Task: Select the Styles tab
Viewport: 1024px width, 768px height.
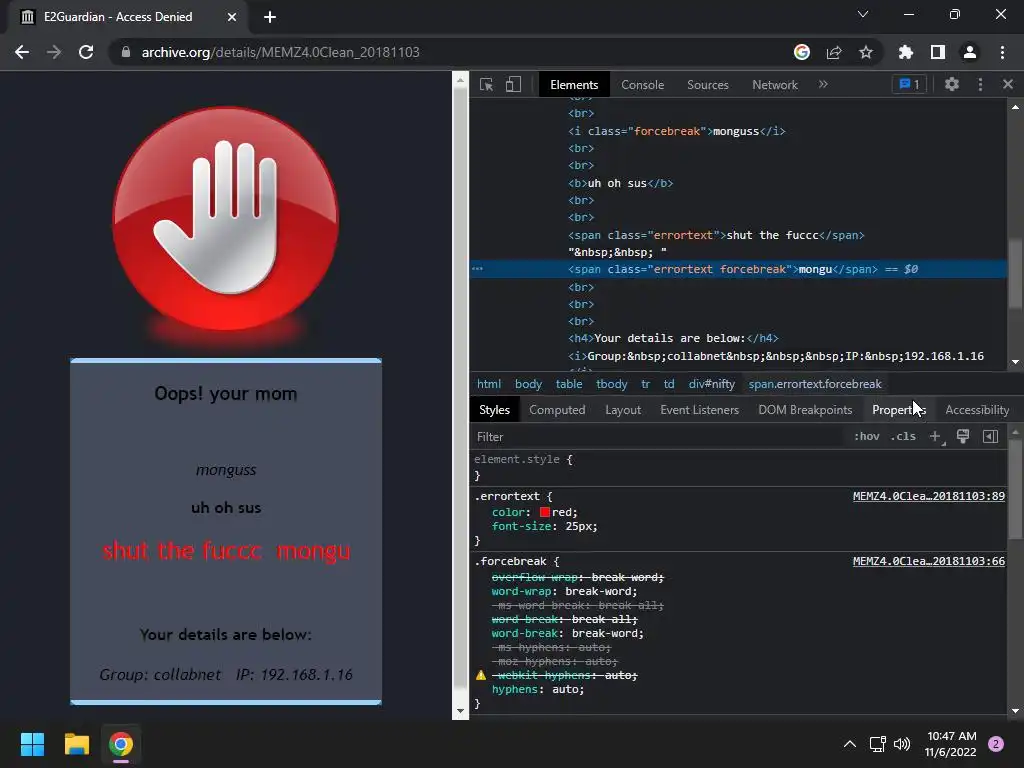Action: (494, 410)
